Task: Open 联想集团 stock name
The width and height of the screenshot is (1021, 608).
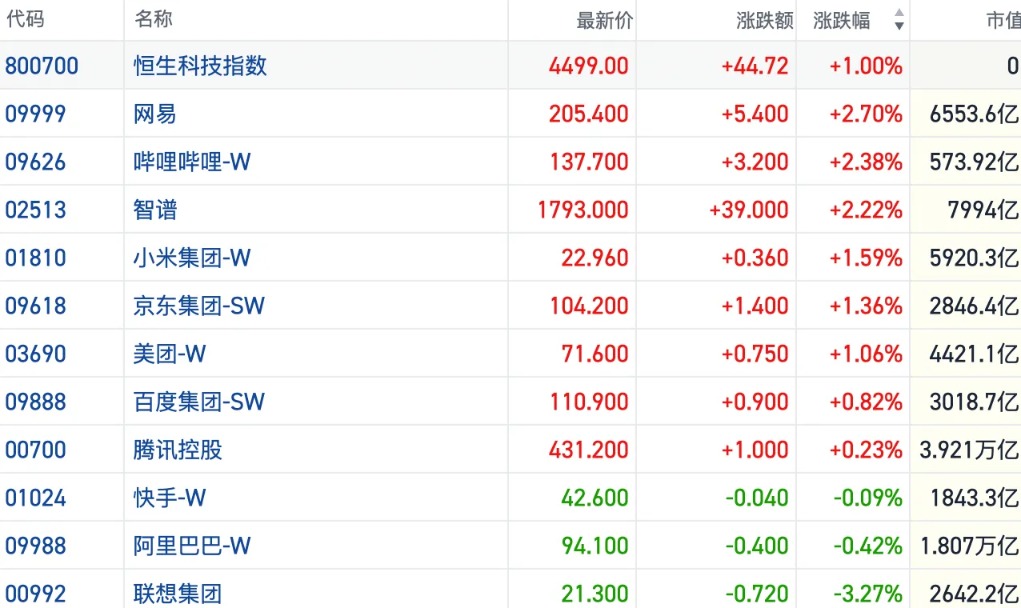Action: pyautogui.click(x=178, y=594)
